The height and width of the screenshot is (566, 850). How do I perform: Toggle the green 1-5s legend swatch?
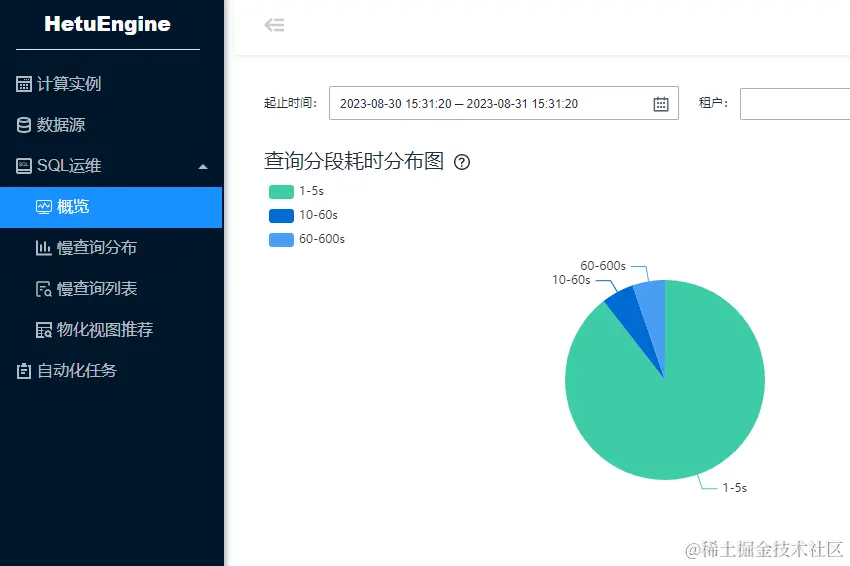[281, 191]
